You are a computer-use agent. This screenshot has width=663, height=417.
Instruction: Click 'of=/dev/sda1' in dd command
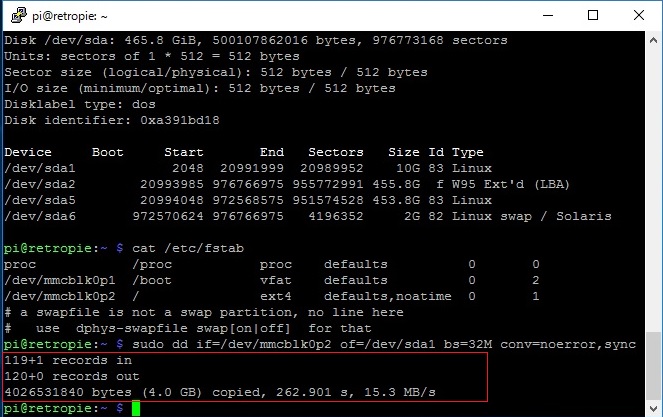coord(388,344)
